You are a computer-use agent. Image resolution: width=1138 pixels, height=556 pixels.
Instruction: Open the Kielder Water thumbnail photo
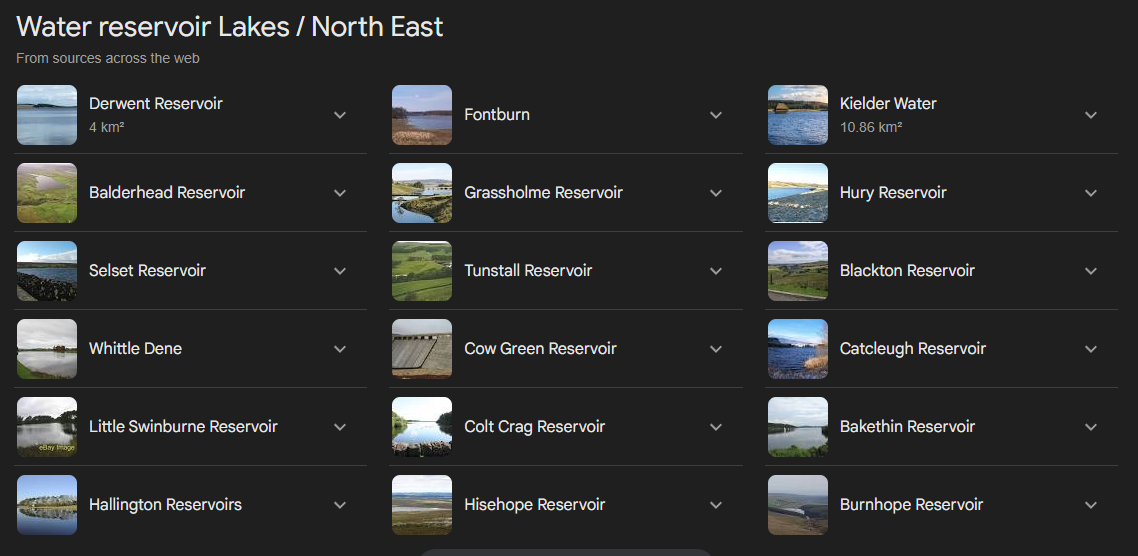(x=798, y=115)
